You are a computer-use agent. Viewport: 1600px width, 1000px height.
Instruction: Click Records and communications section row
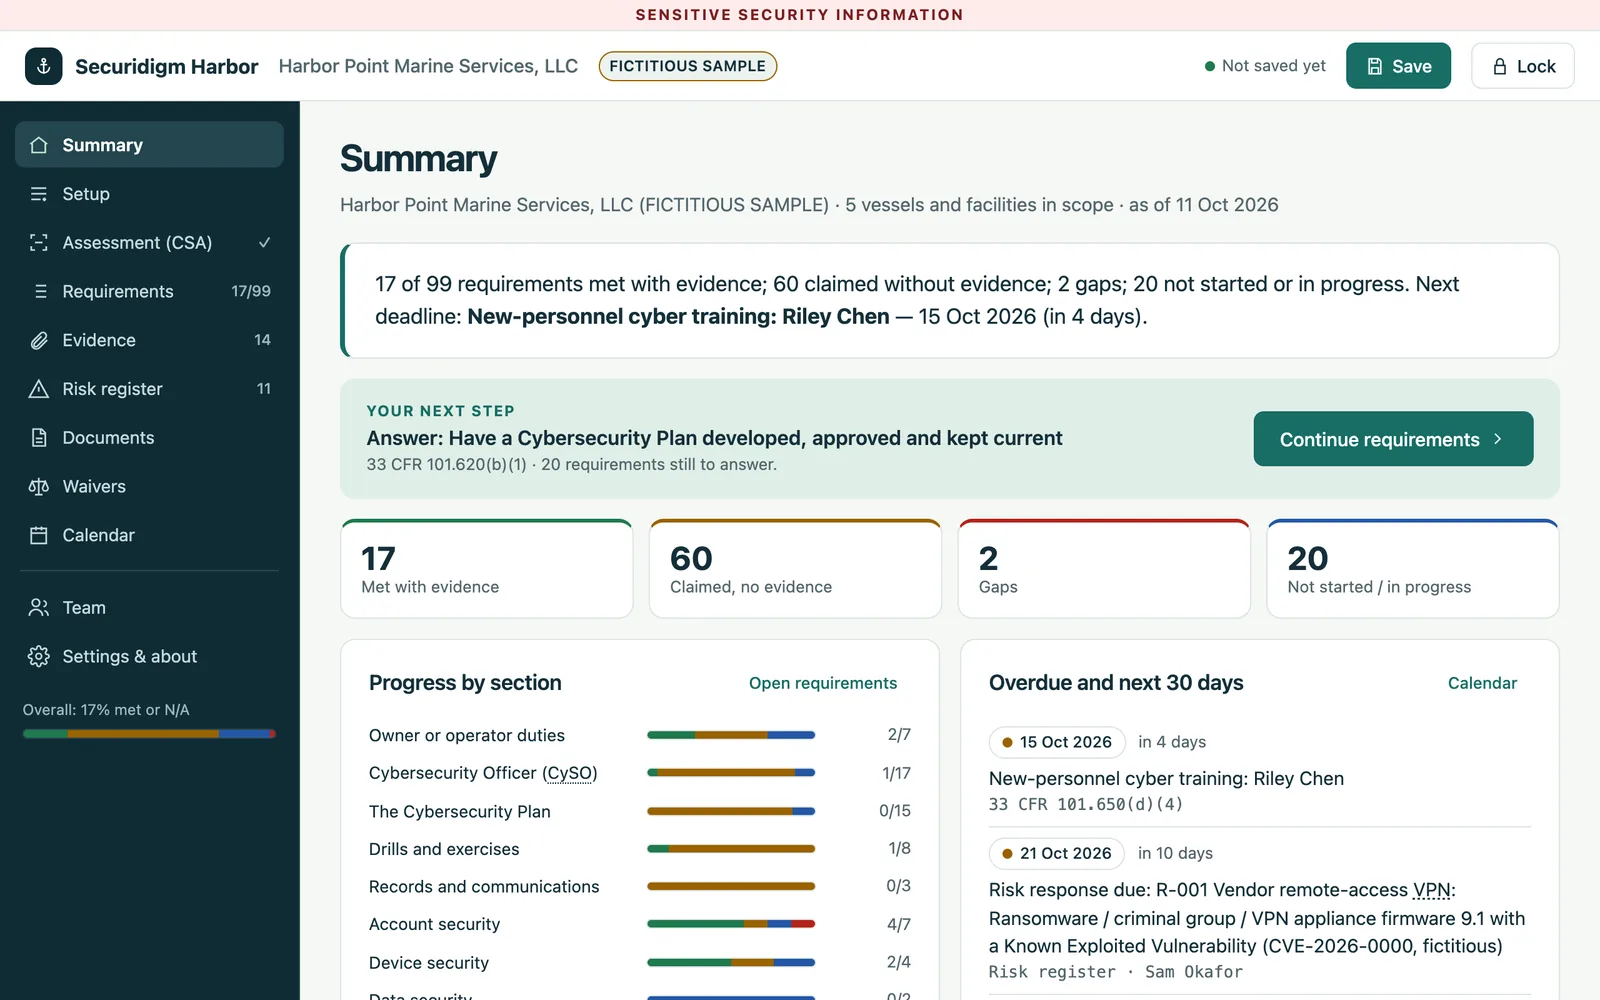pos(640,887)
